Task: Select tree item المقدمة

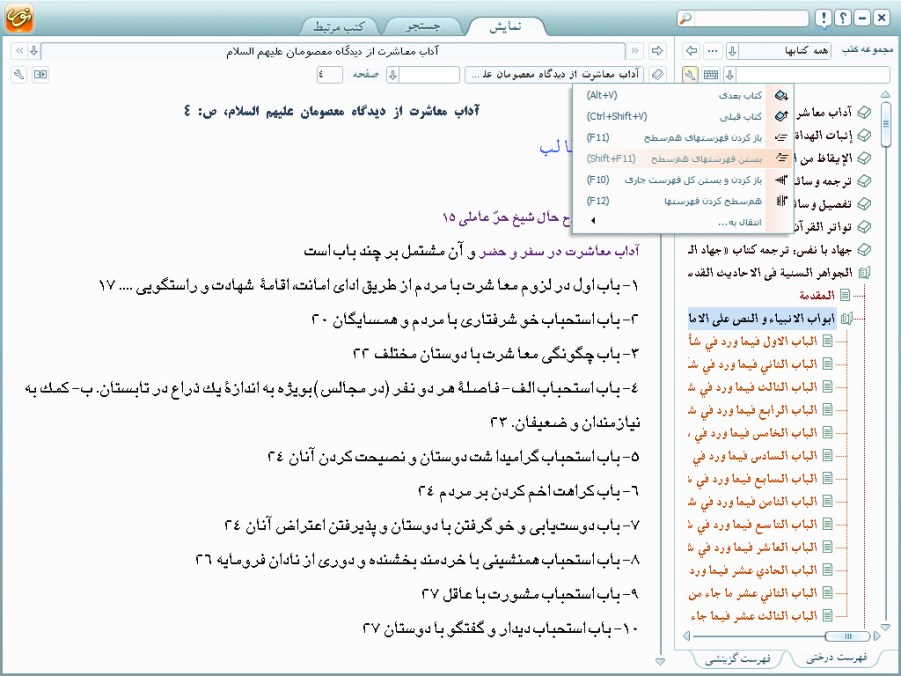Action: (817, 295)
